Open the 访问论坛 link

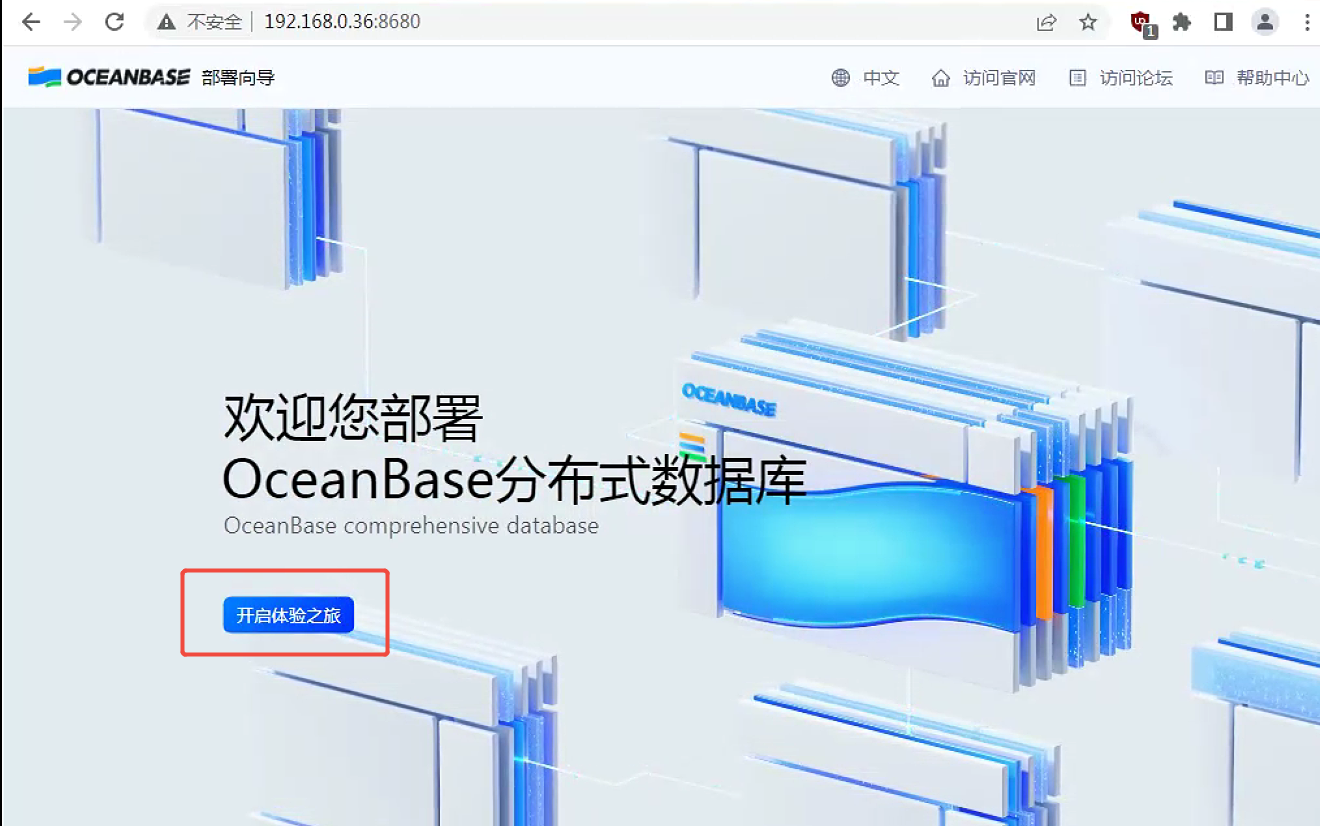(x=1136, y=78)
